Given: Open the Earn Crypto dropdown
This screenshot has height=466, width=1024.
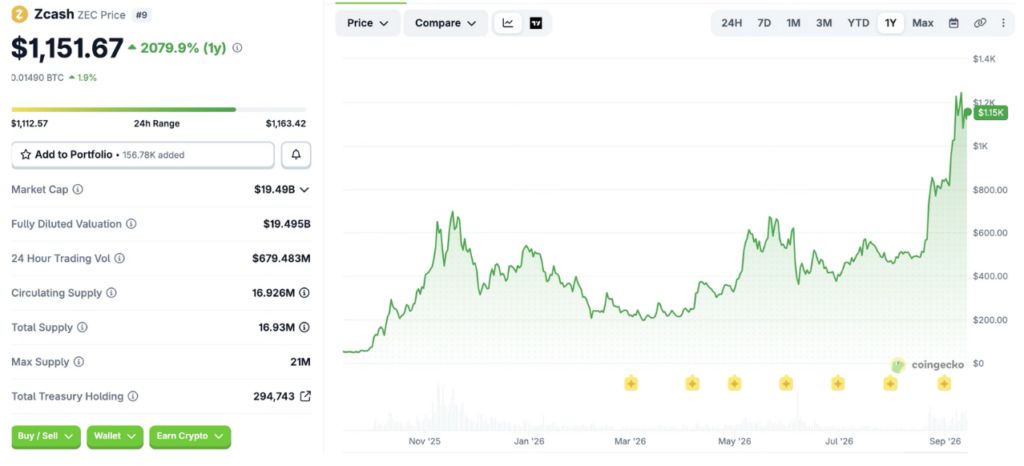Looking at the screenshot, I should [190, 437].
